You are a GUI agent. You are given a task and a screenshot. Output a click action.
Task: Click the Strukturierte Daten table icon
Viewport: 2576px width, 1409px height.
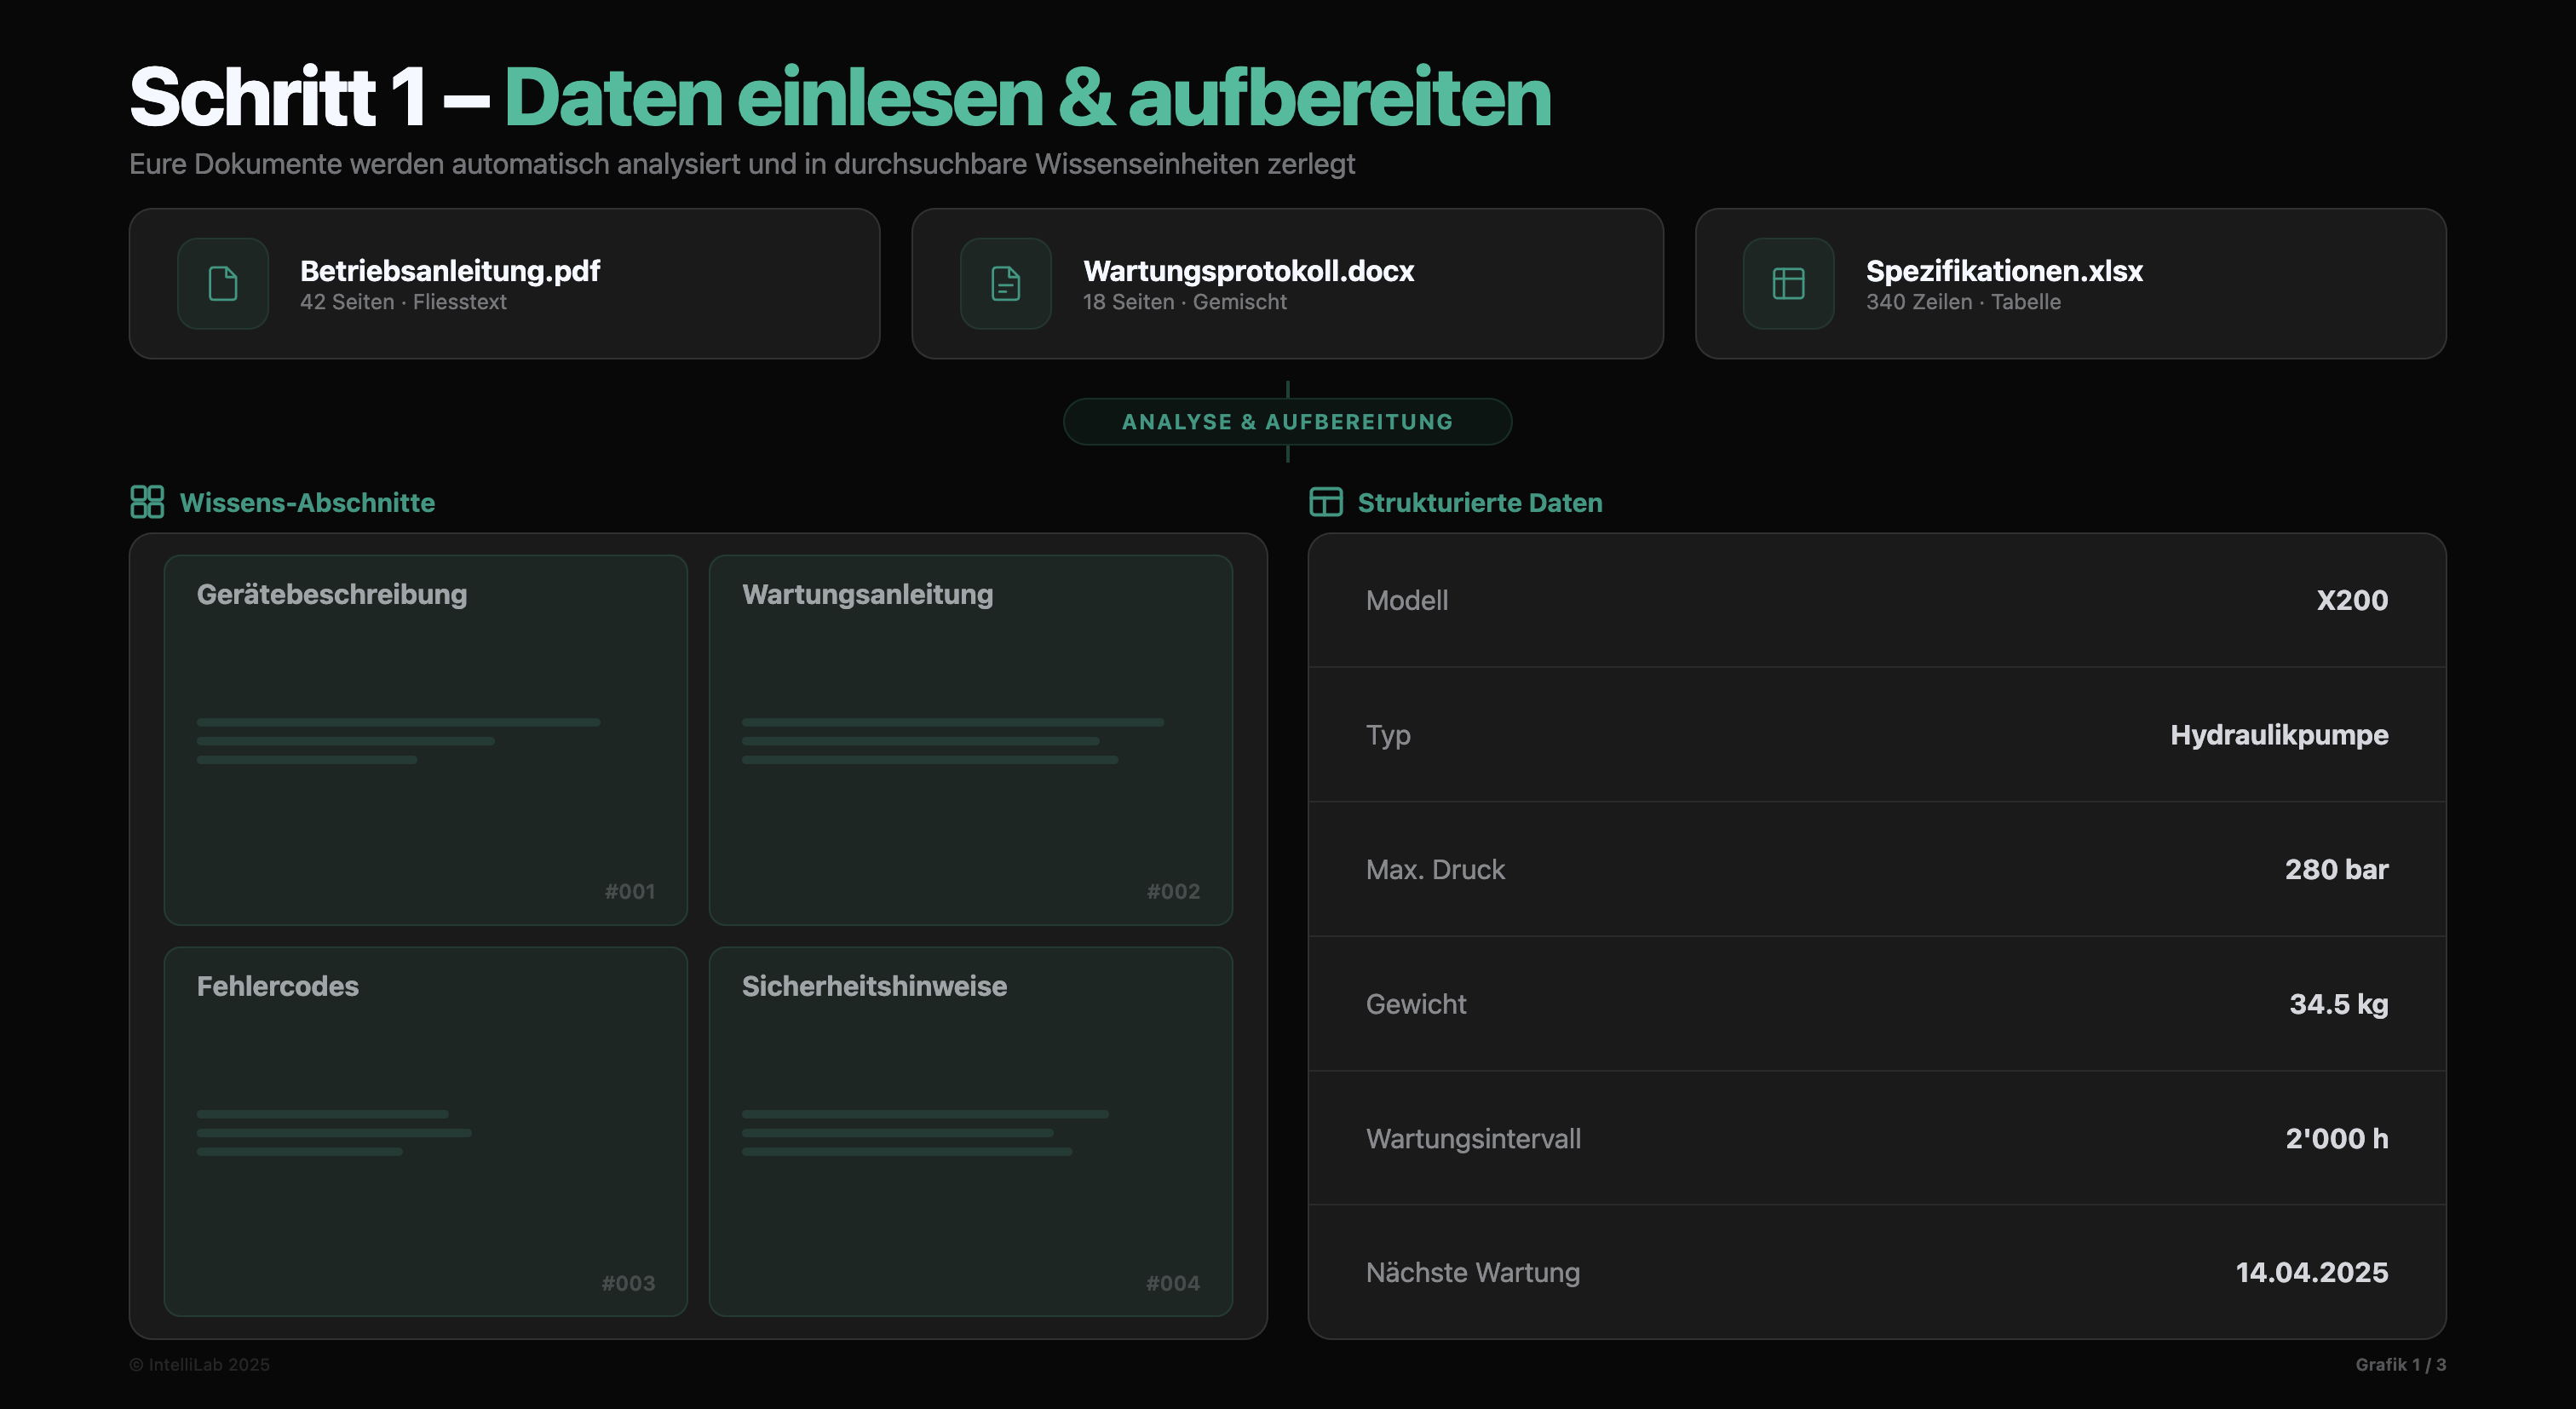(x=1325, y=502)
